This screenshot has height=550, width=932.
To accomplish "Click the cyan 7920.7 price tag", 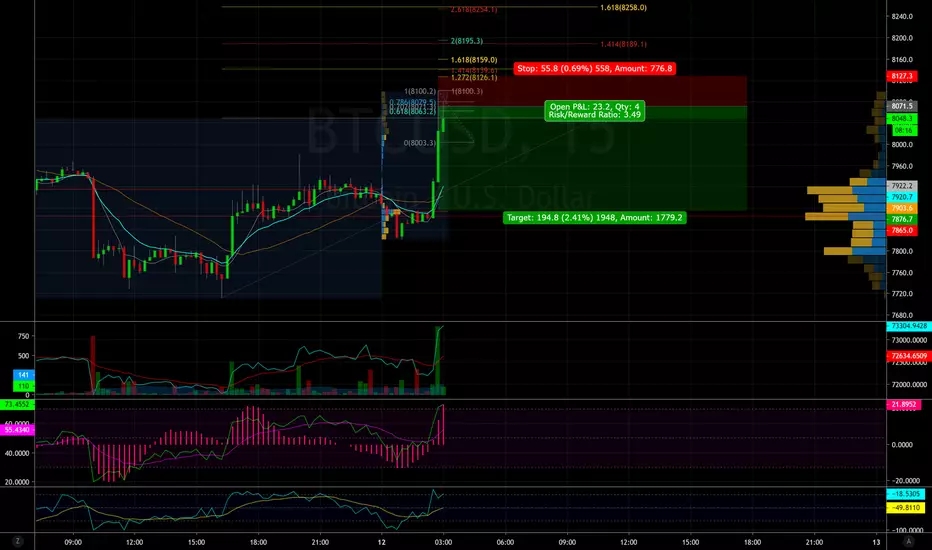I will 902,197.
